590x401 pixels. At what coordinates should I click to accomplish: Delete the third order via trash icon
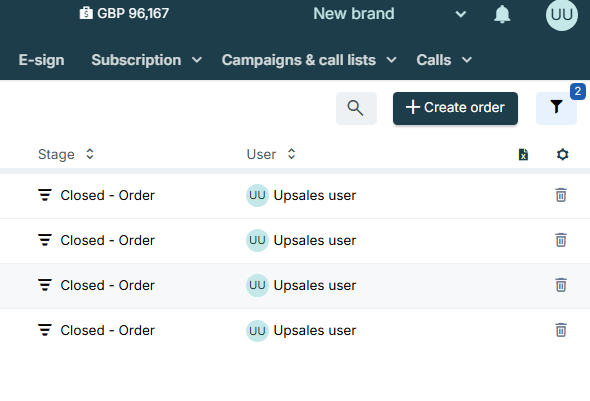pos(561,286)
